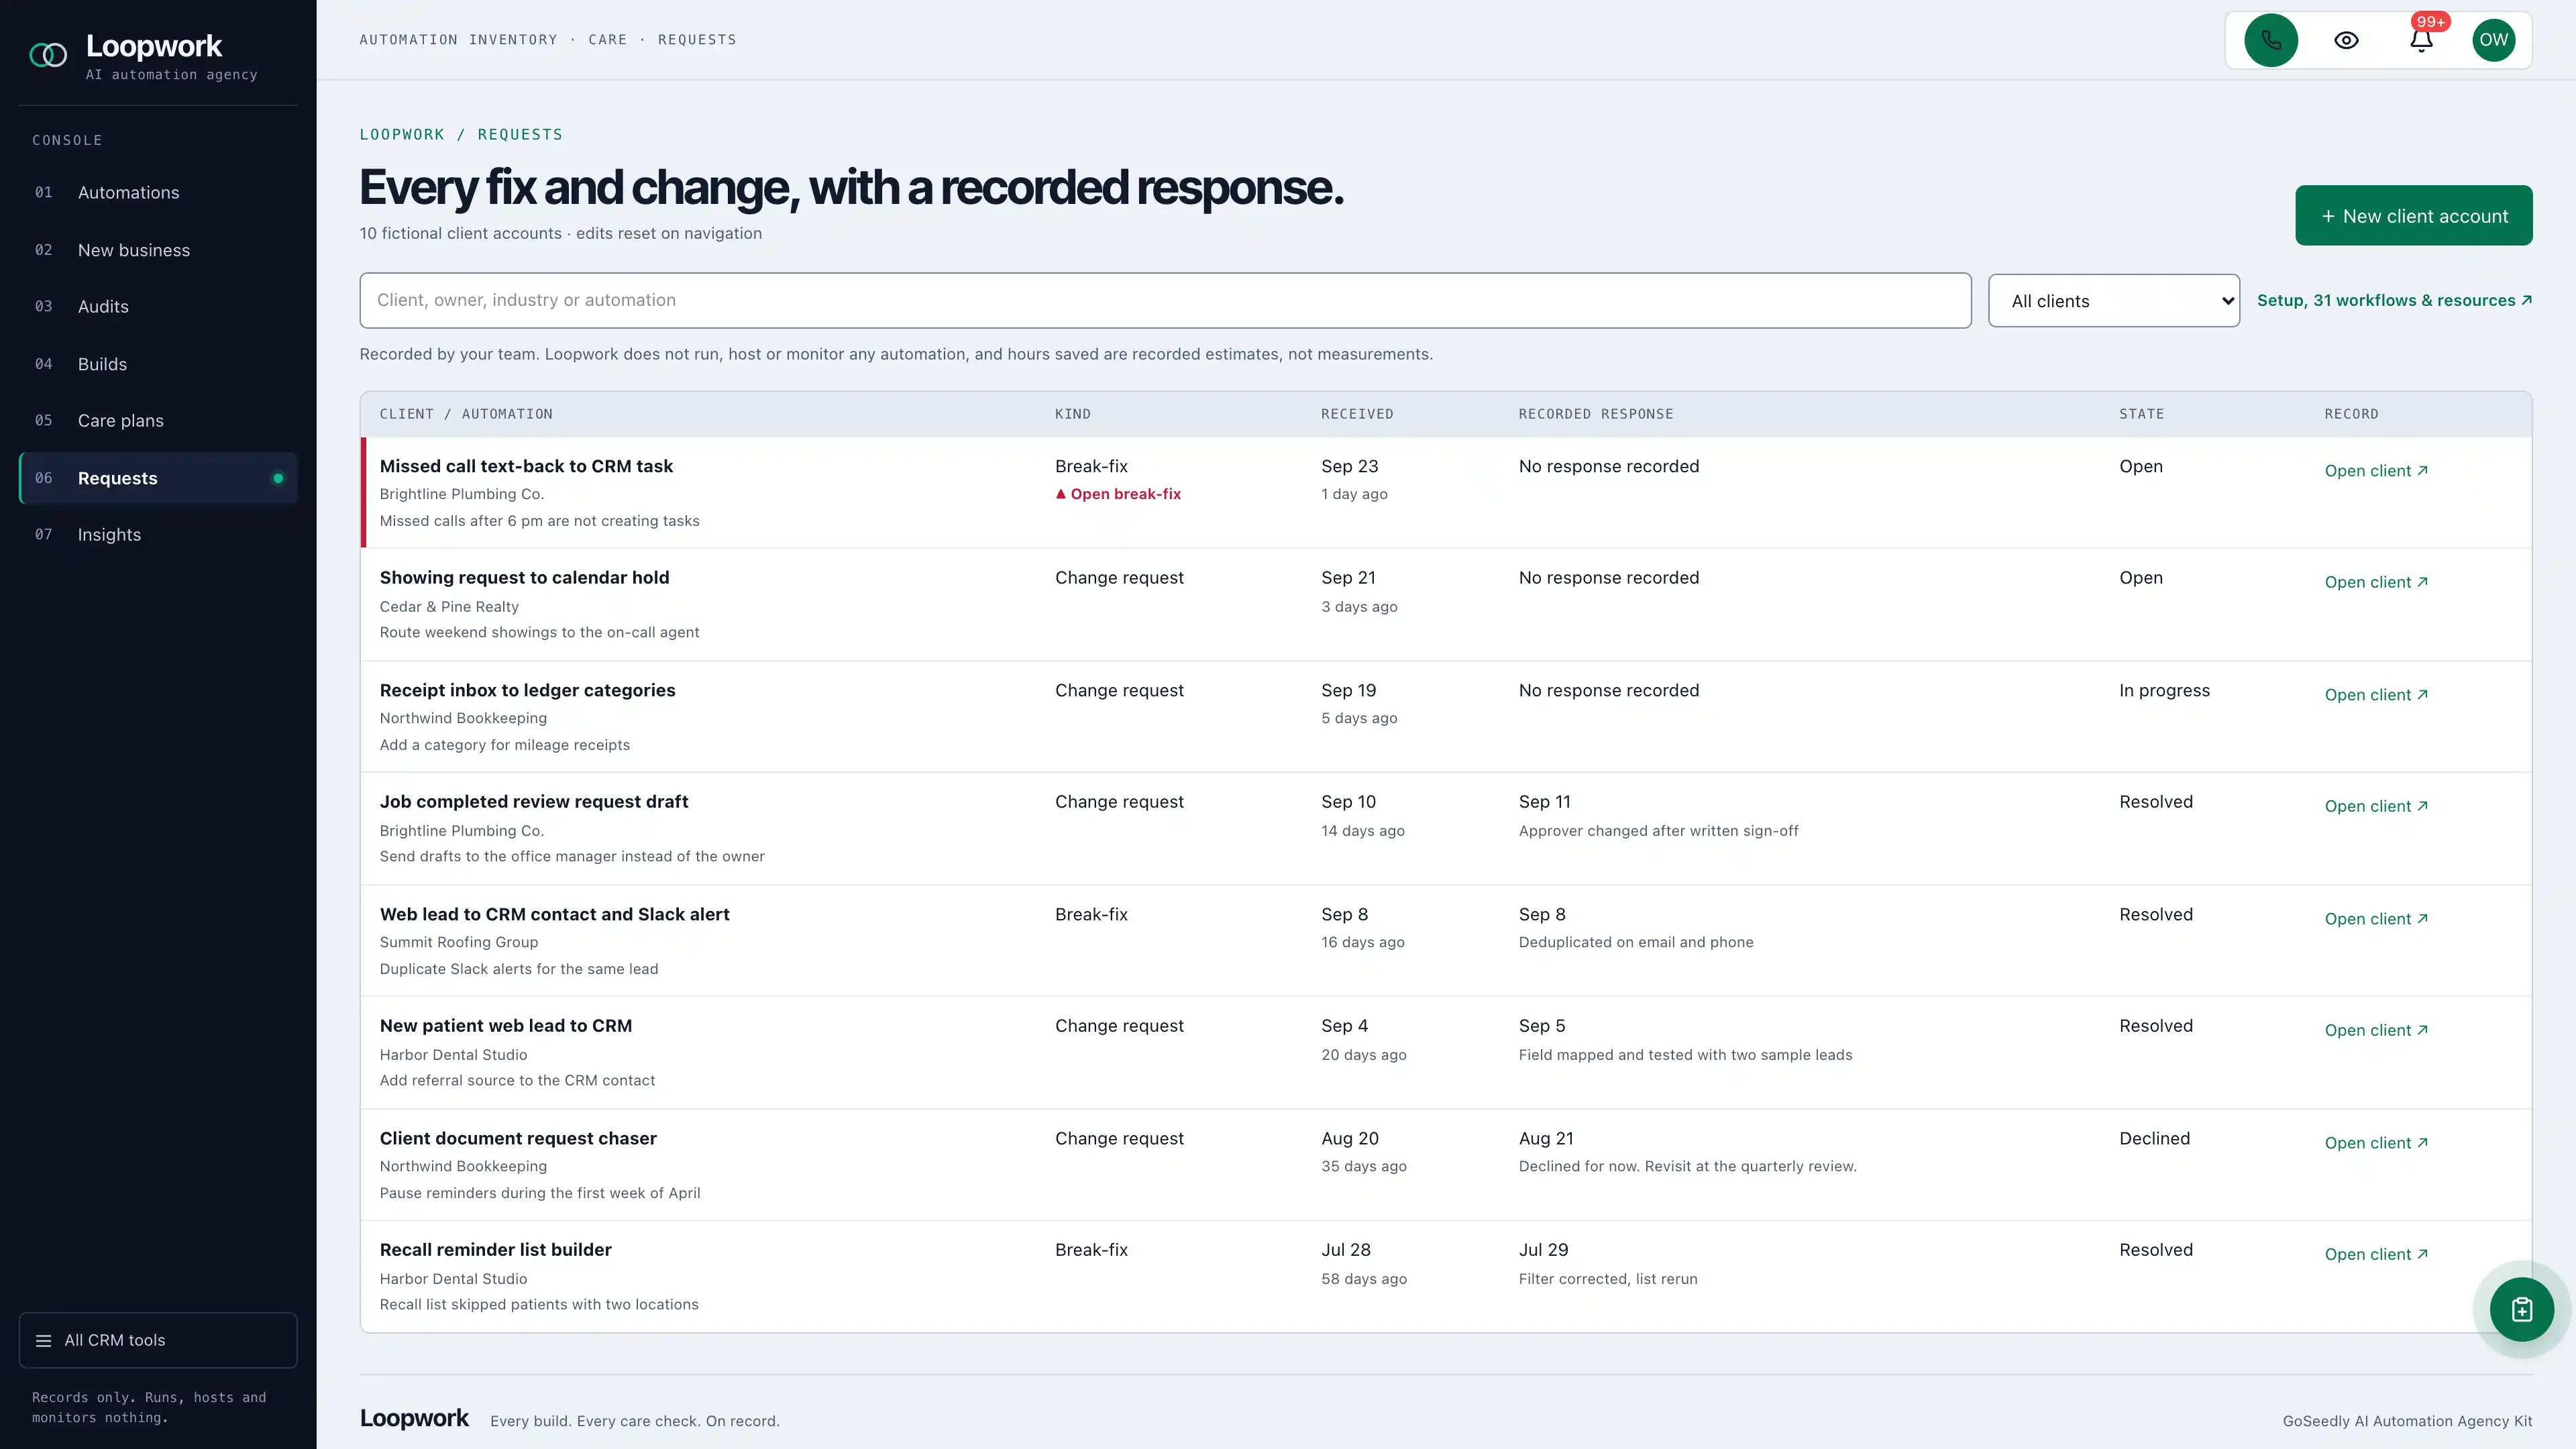
Task: Click the RECEIVED column header
Action: coord(1357,414)
